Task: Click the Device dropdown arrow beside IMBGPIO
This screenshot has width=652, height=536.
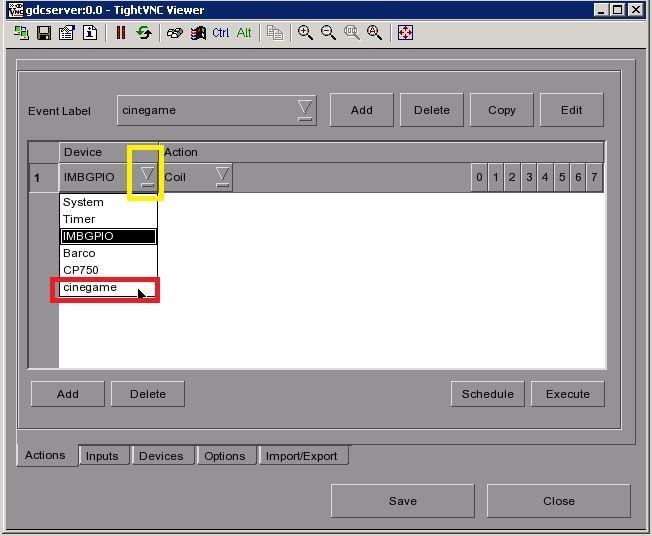Action: 147,177
